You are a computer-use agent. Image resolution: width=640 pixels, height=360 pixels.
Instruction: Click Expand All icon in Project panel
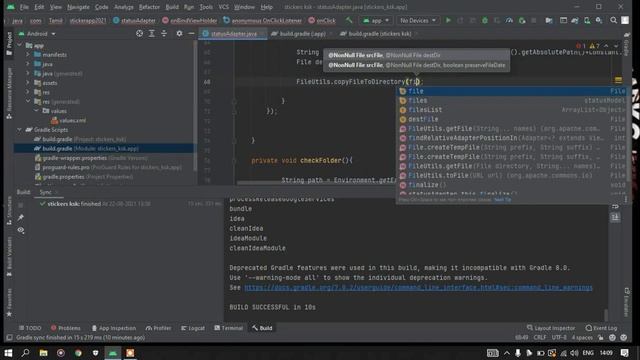tap(151, 33)
